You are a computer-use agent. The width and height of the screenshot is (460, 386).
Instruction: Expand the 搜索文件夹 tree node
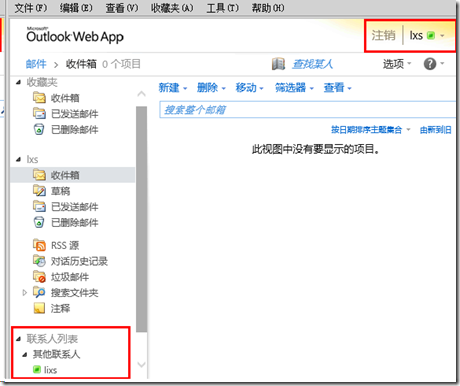[x=24, y=293]
